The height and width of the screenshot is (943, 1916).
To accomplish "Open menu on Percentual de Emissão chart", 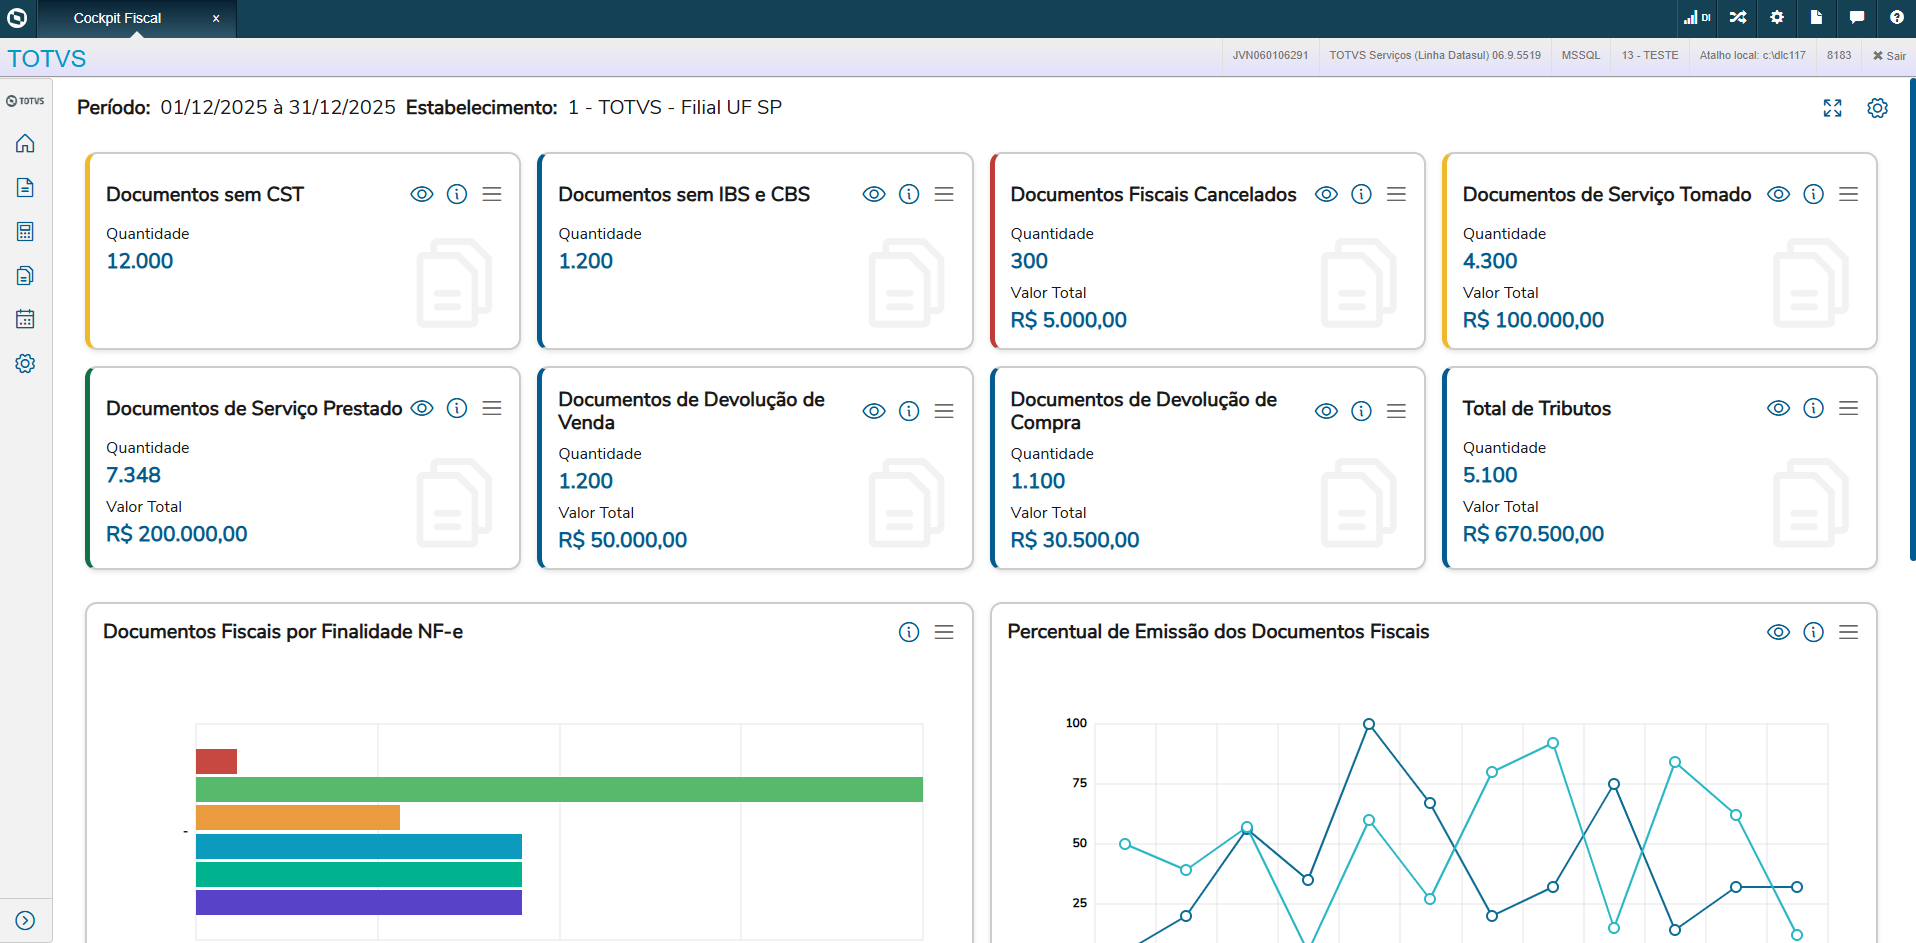I will click(x=1848, y=632).
